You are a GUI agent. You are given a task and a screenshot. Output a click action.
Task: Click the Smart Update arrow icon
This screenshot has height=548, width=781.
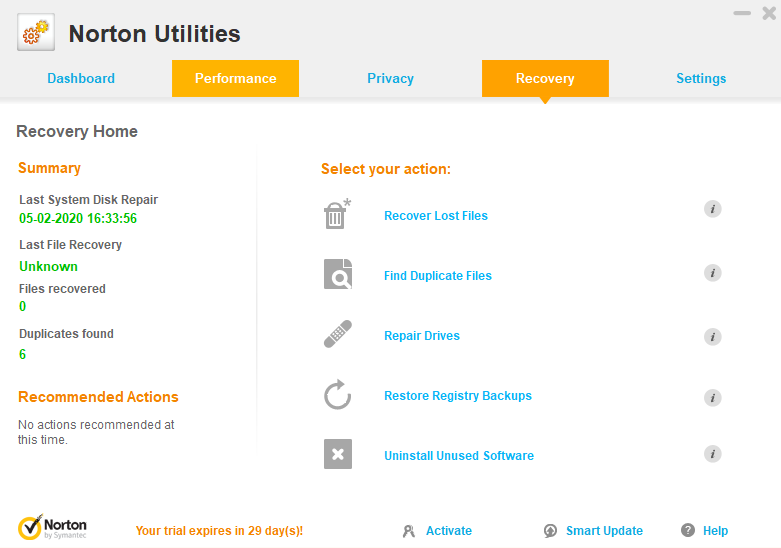click(550, 531)
